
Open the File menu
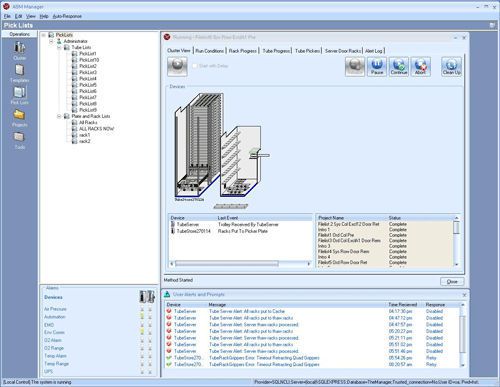(x=7, y=16)
